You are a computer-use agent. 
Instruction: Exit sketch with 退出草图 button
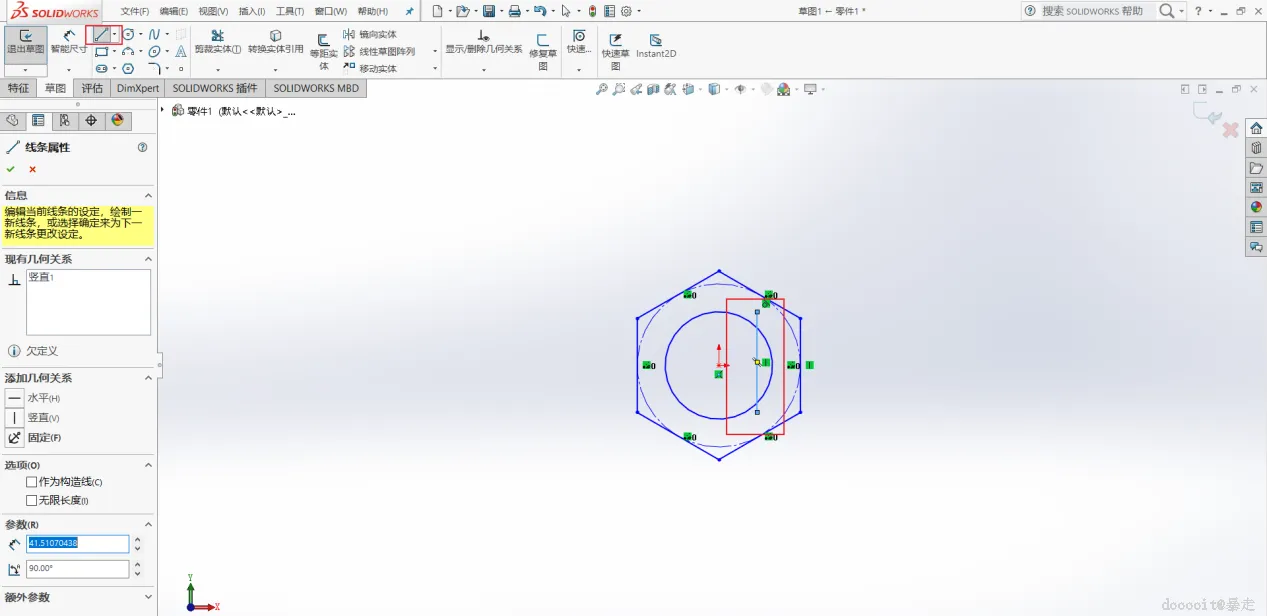[25, 41]
